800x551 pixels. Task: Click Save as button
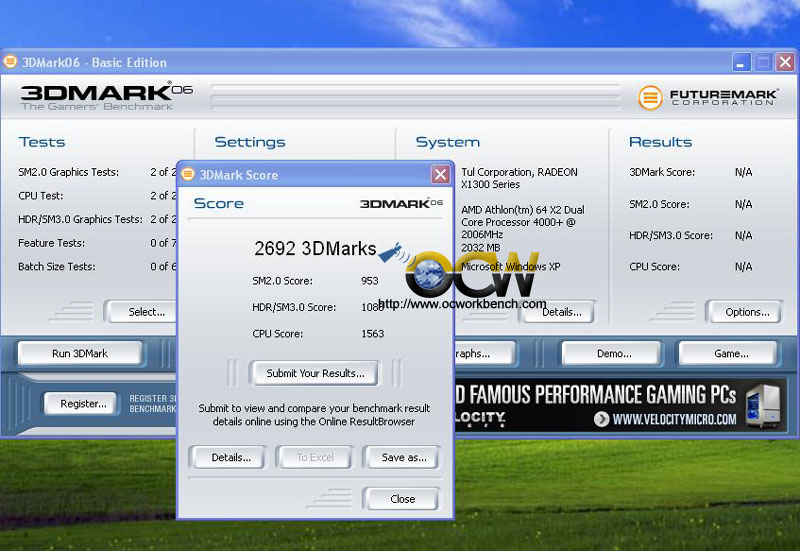[x=404, y=457]
